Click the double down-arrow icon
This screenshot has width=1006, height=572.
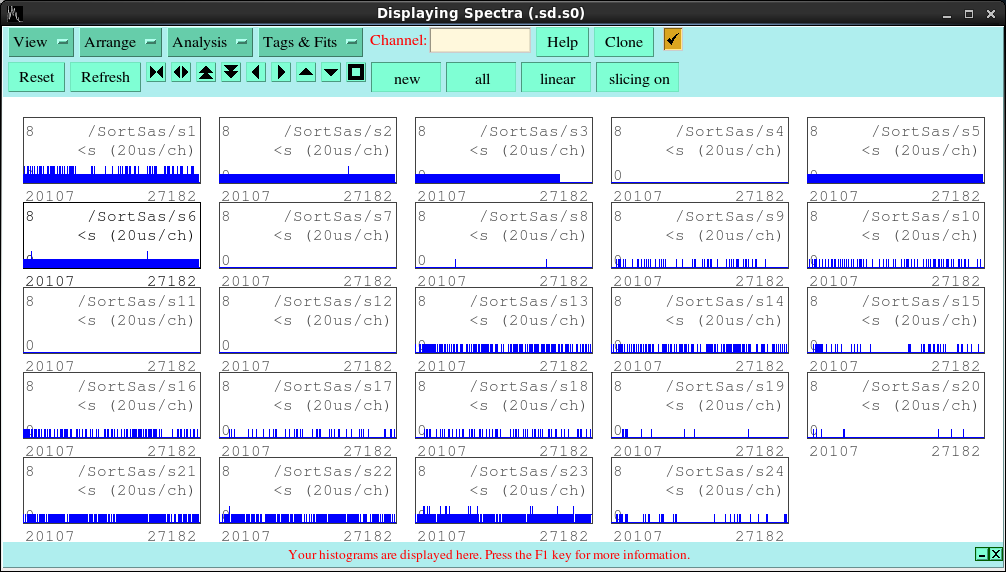coord(231,73)
